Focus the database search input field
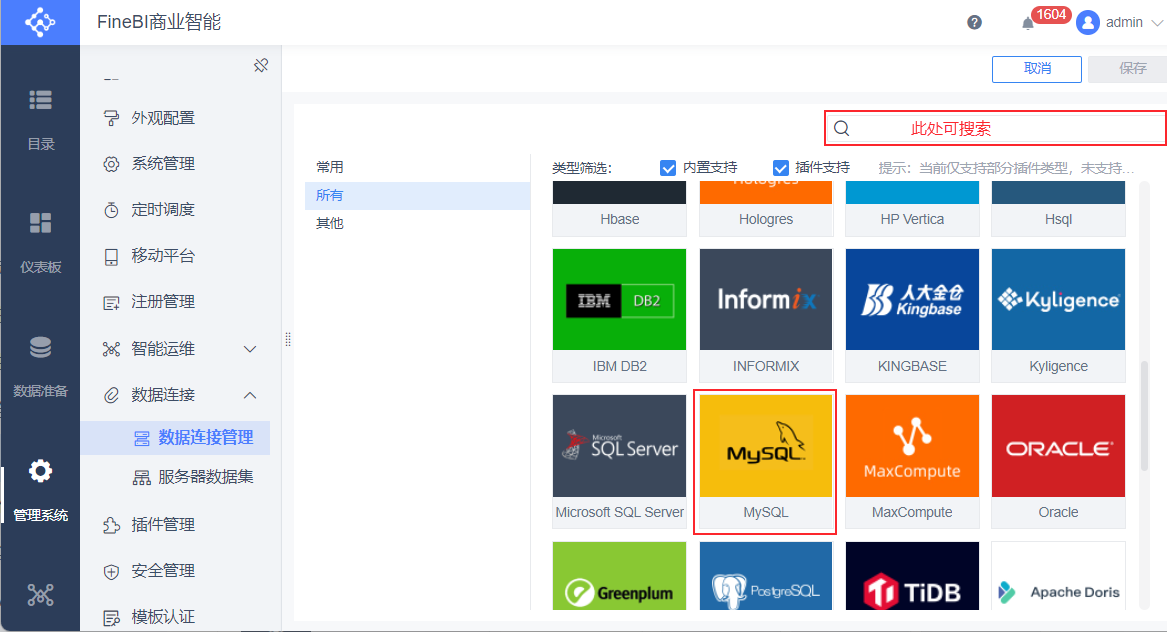 tap(995, 128)
